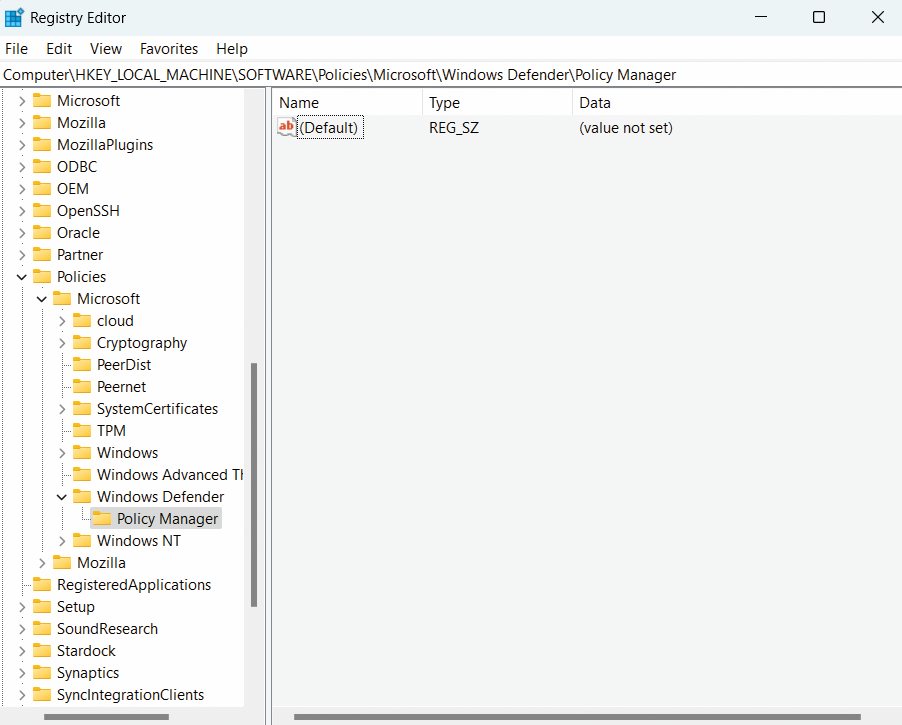Select the cloud folder icon
This screenshot has height=725, width=902.
click(82, 320)
